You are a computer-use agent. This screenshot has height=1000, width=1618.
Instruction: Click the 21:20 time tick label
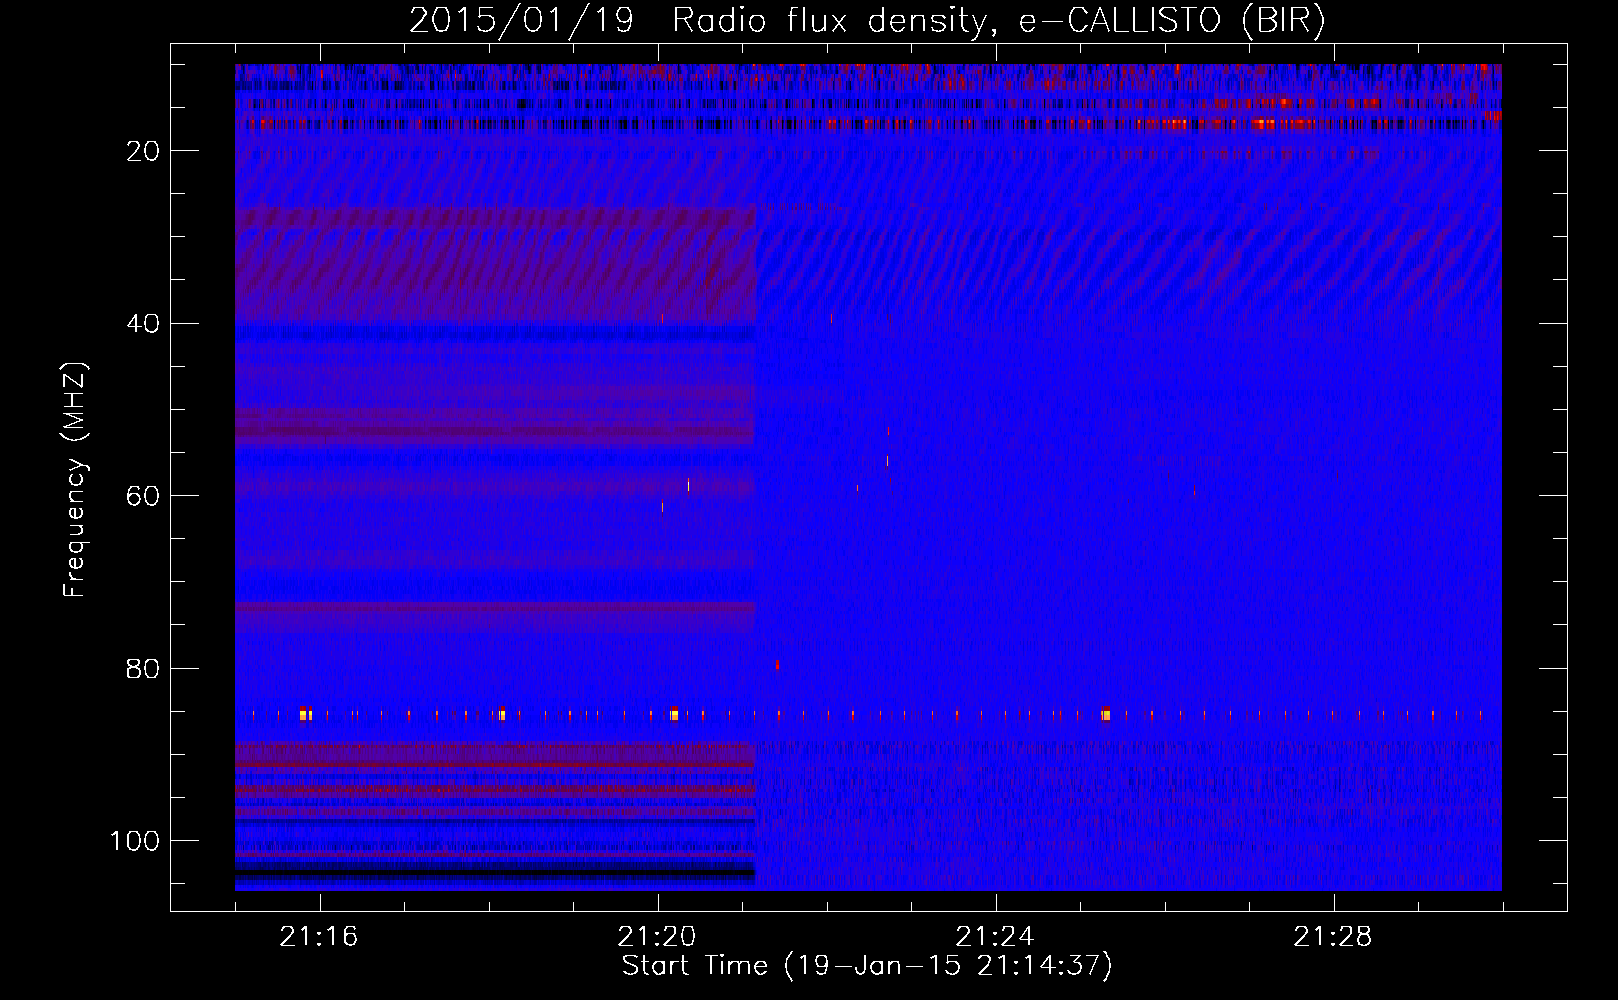657,937
